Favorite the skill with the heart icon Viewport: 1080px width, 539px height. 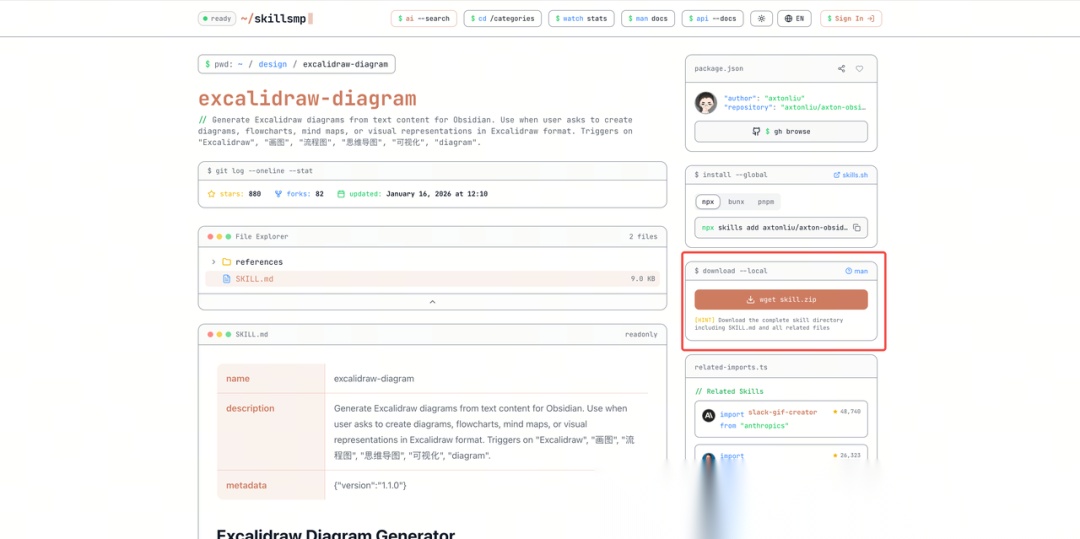point(859,69)
